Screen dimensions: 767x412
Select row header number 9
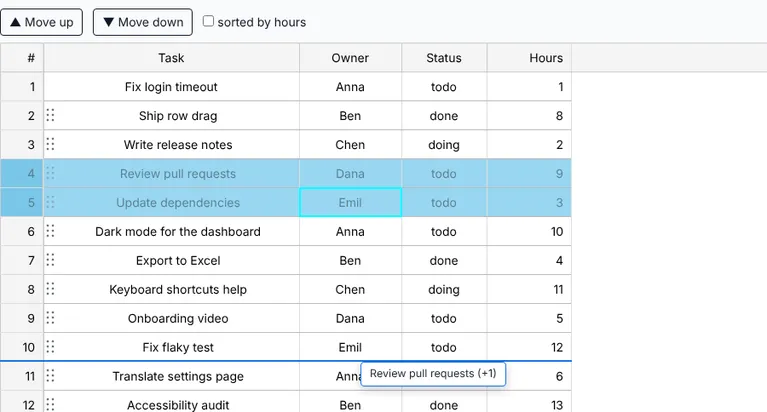(22, 318)
